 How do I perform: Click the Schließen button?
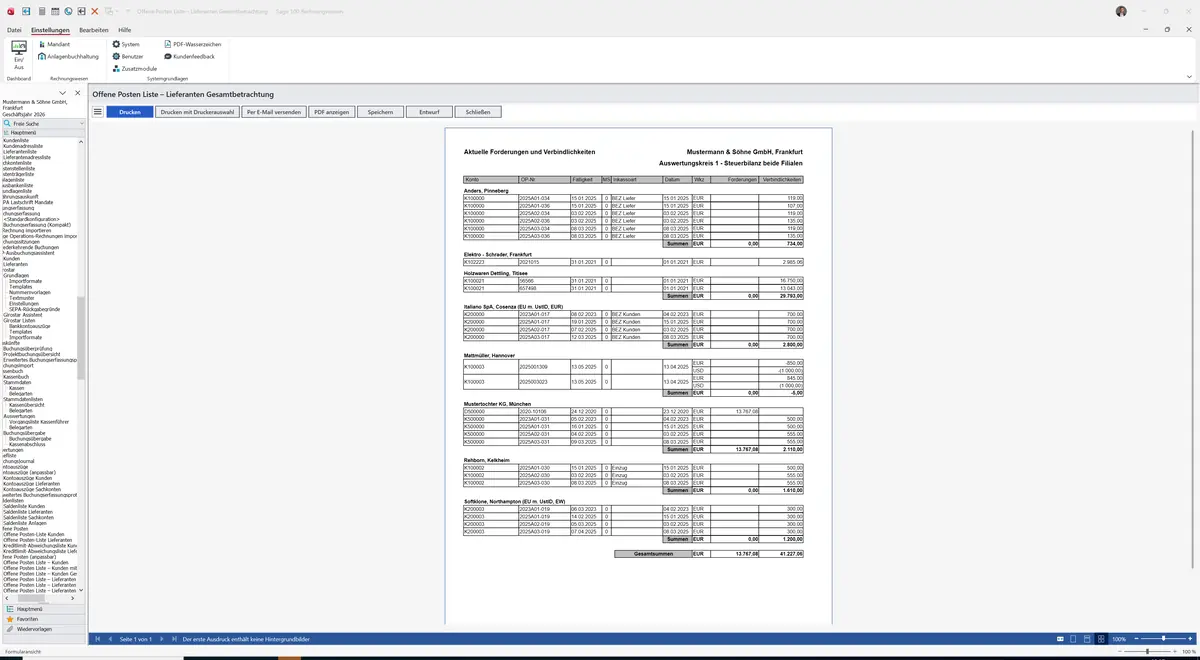pyautogui.click(x=478, y=112)
